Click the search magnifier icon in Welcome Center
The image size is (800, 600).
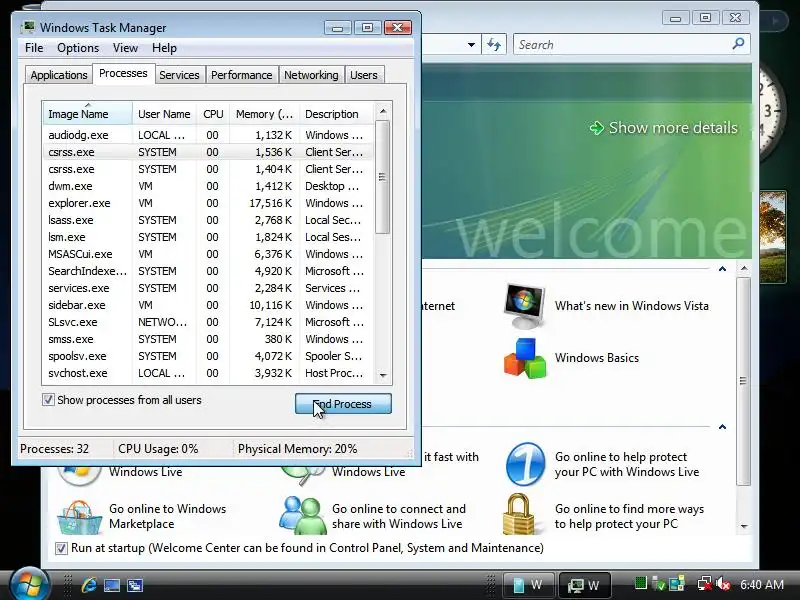738,44
